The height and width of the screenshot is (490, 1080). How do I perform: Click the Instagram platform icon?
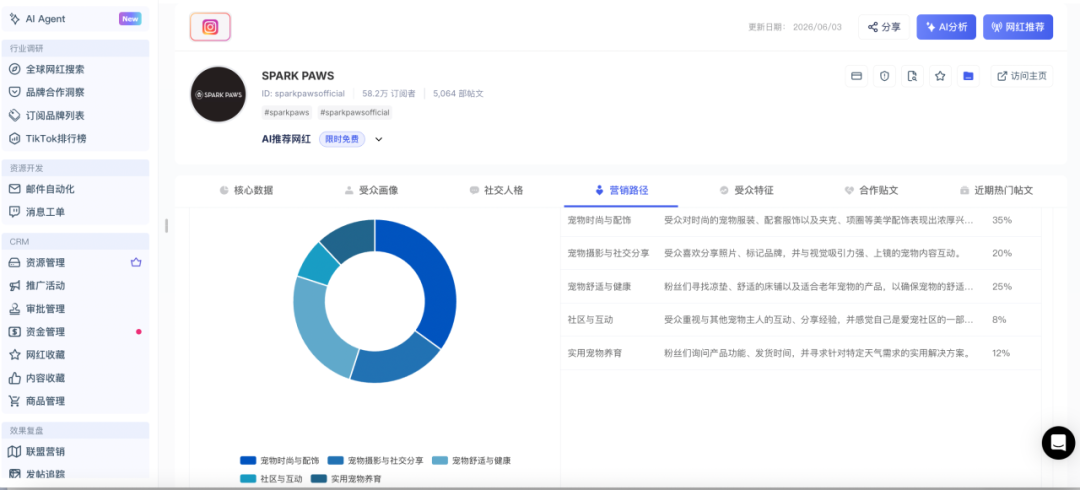click(210, 27)
